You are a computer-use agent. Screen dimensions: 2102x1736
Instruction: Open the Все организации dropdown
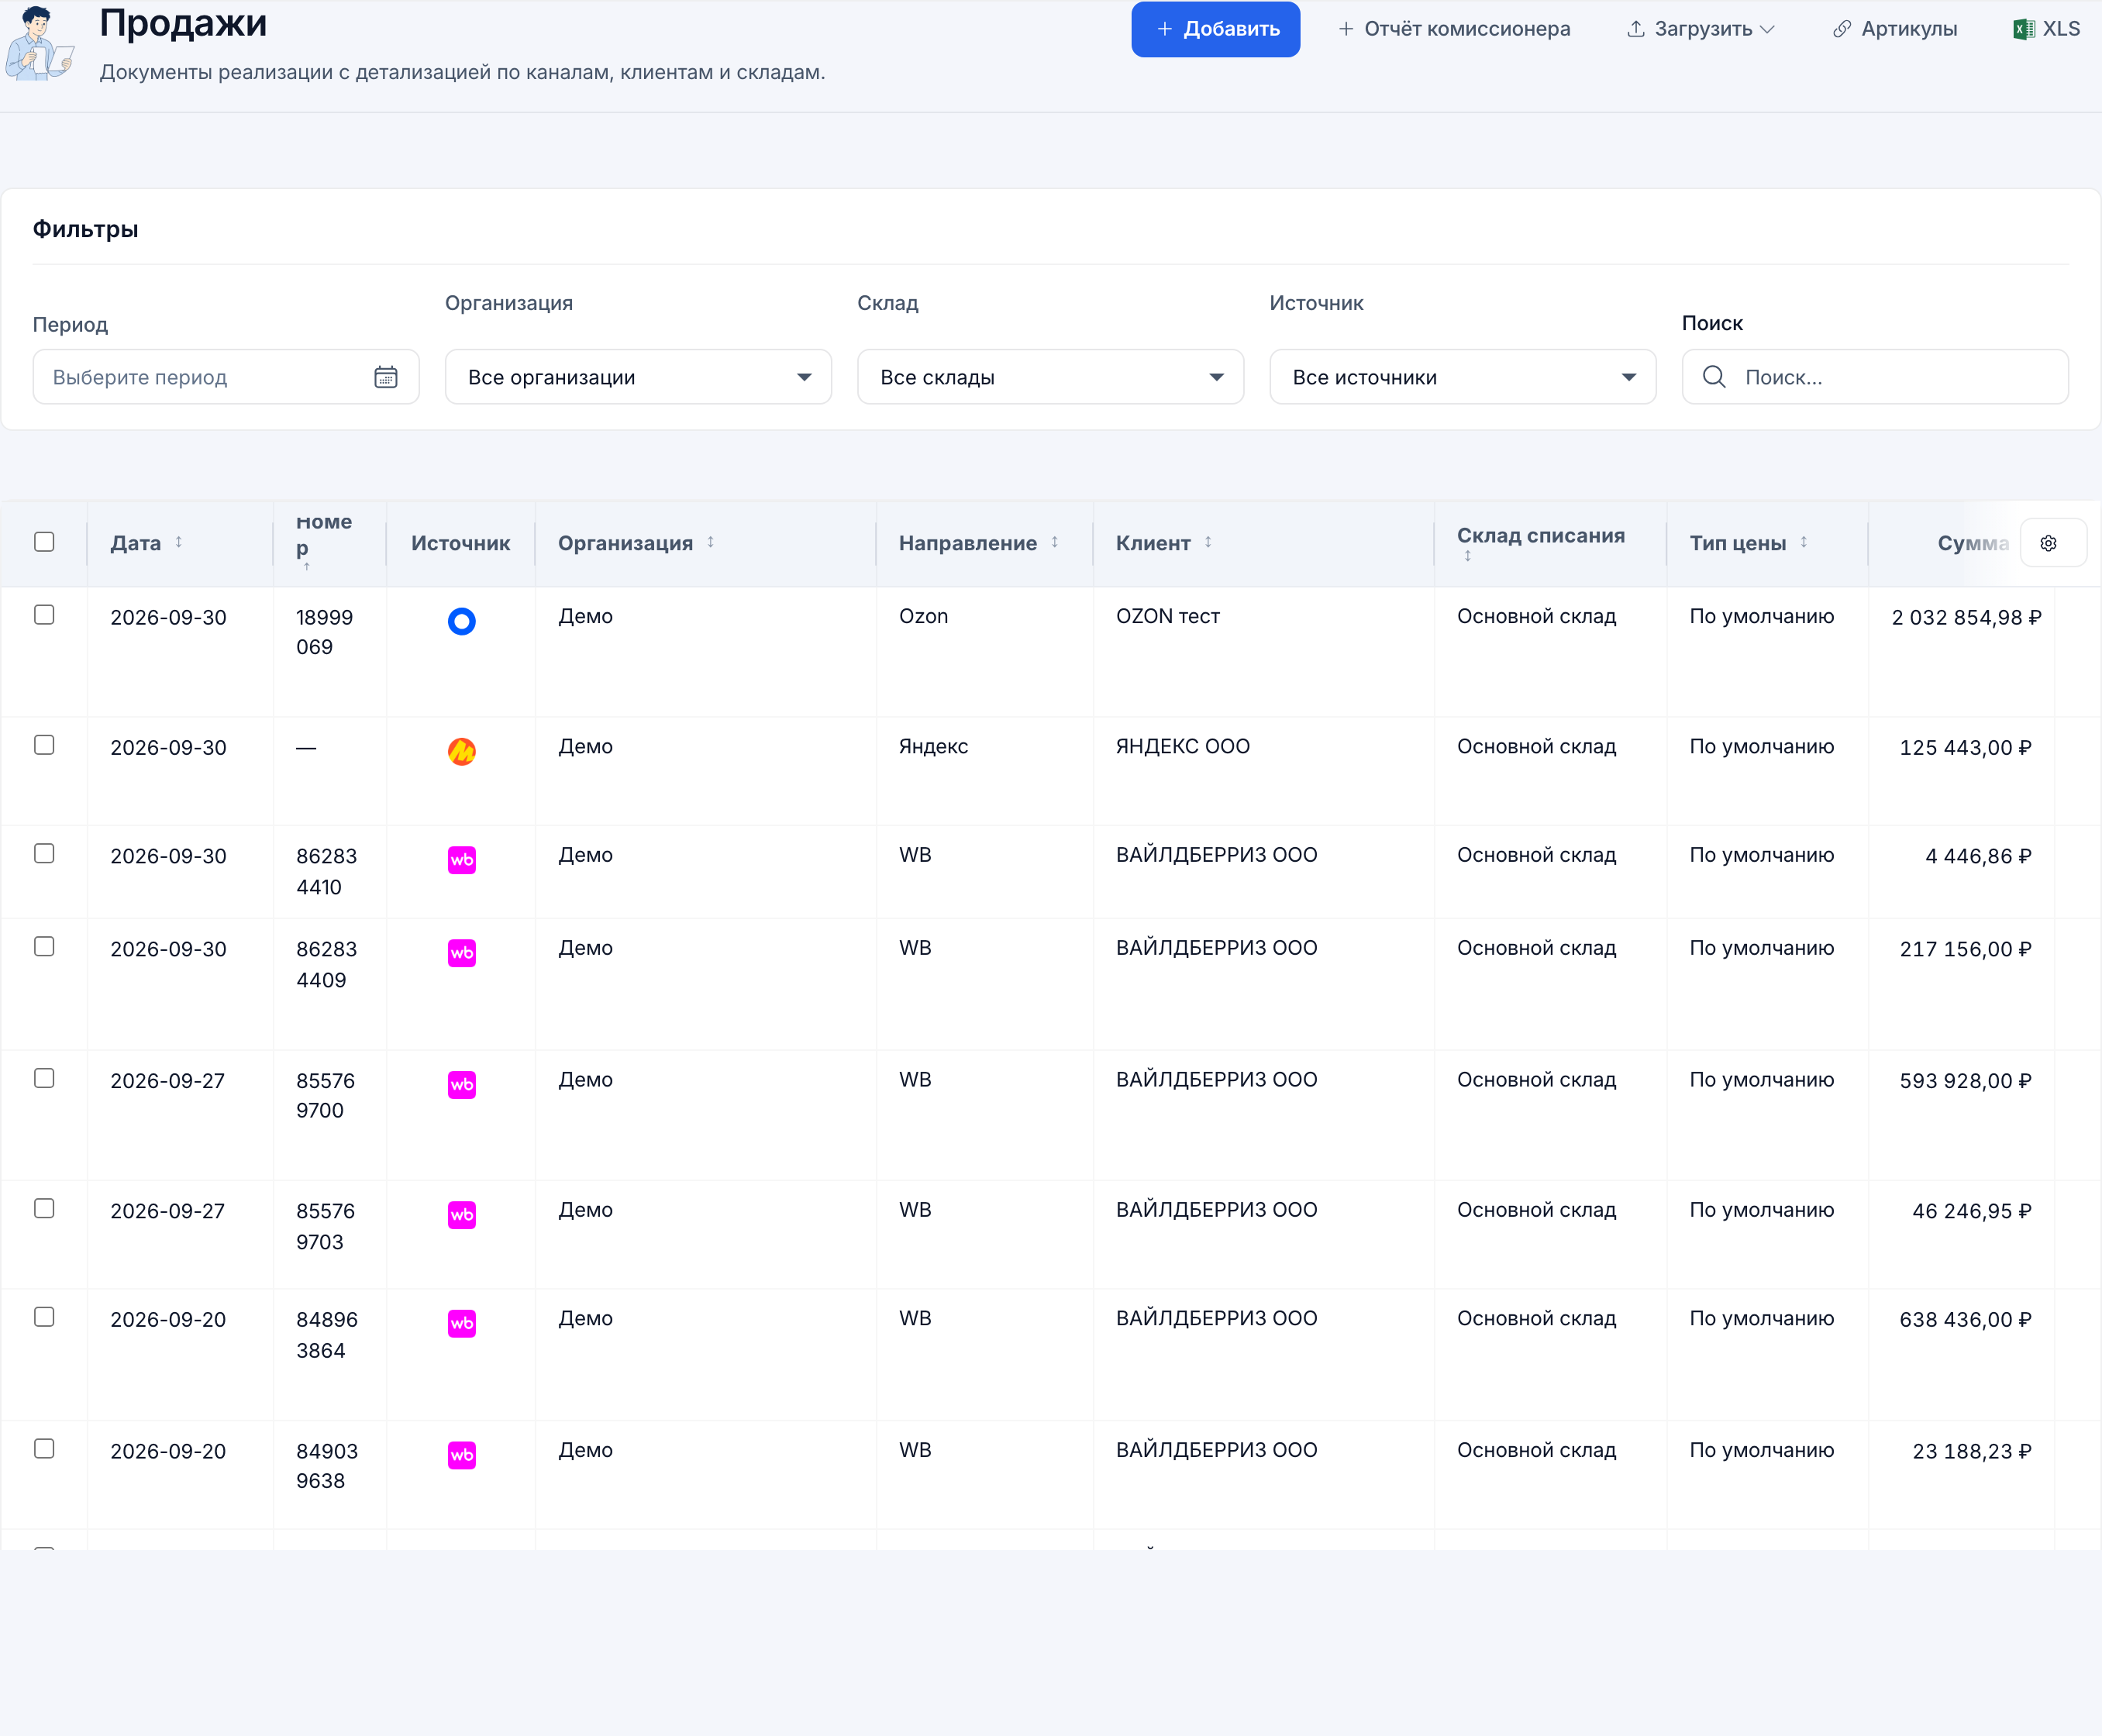pyautogui.click(x=638, y=377)
